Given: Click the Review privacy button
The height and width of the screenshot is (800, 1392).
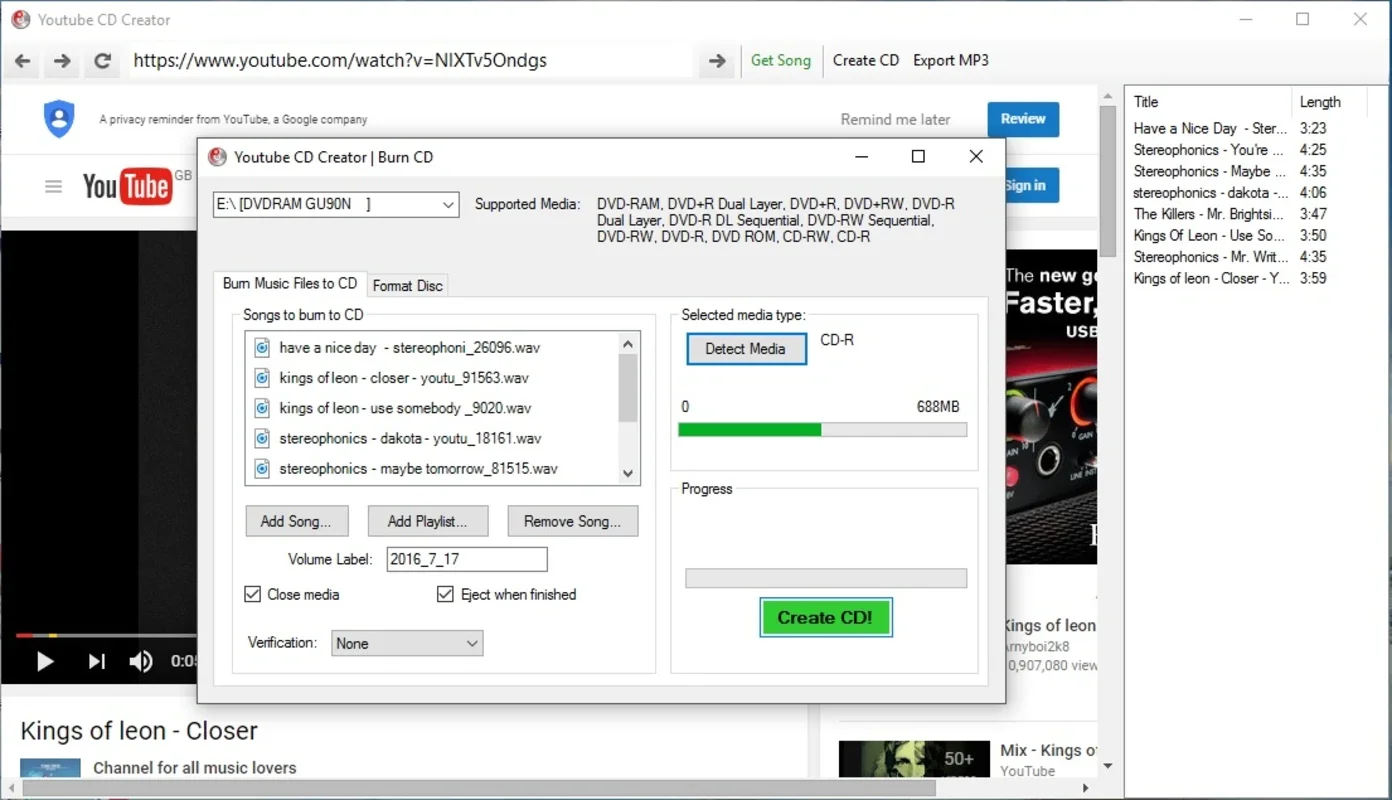Looking at the screenshot, I should pyautogui.click(x=1023, y=119).
